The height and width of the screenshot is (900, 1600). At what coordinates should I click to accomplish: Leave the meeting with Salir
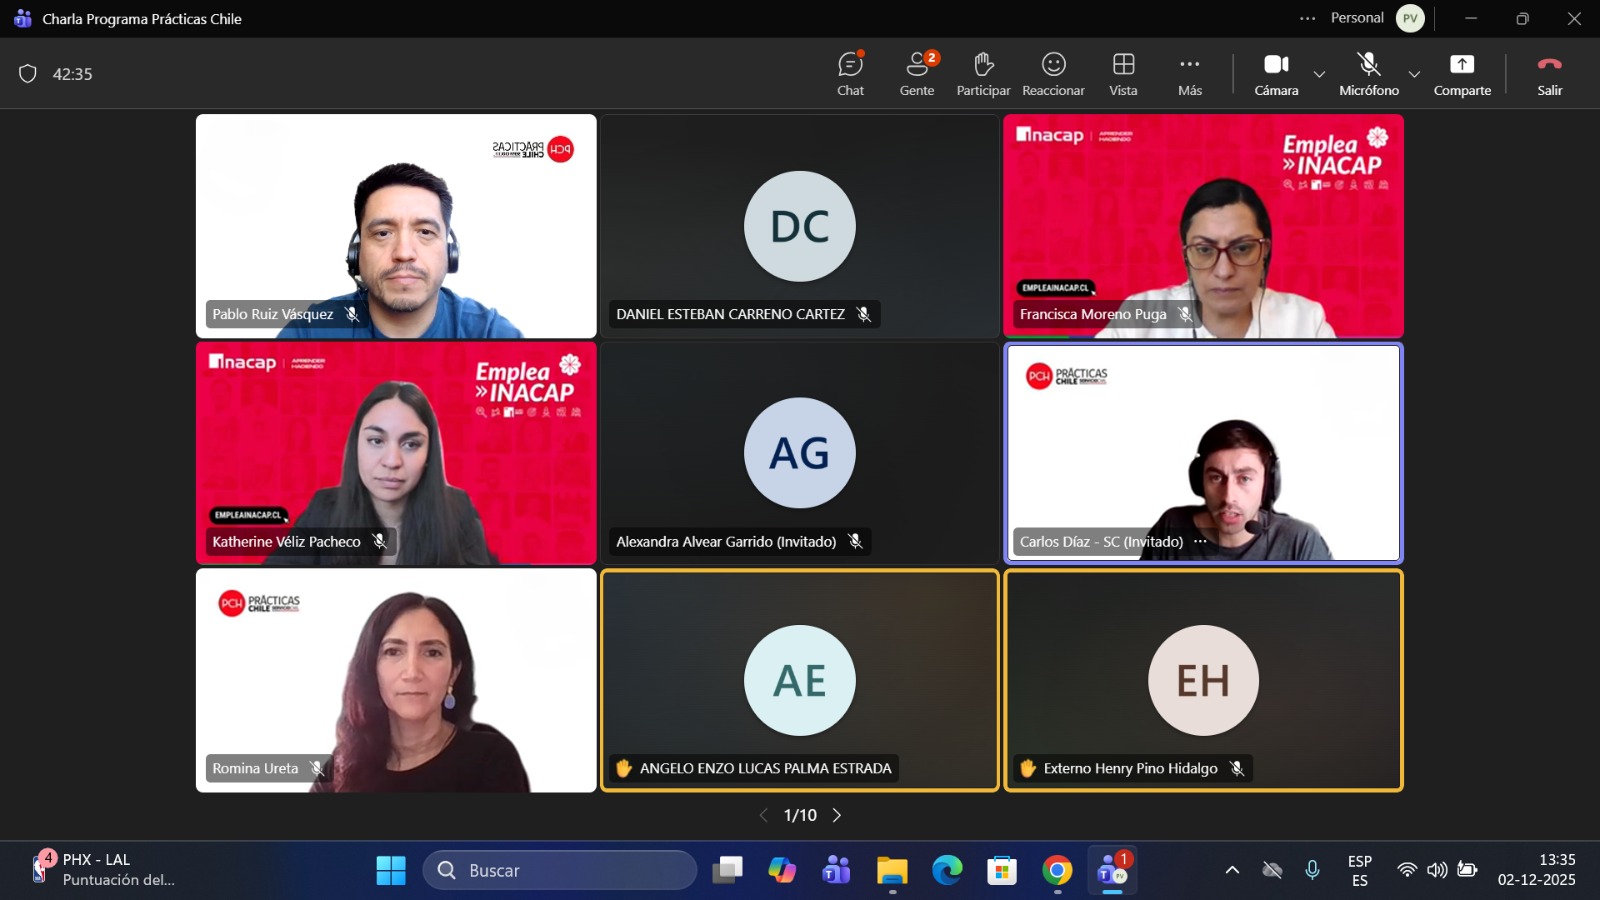click(x=1549, y=74)
